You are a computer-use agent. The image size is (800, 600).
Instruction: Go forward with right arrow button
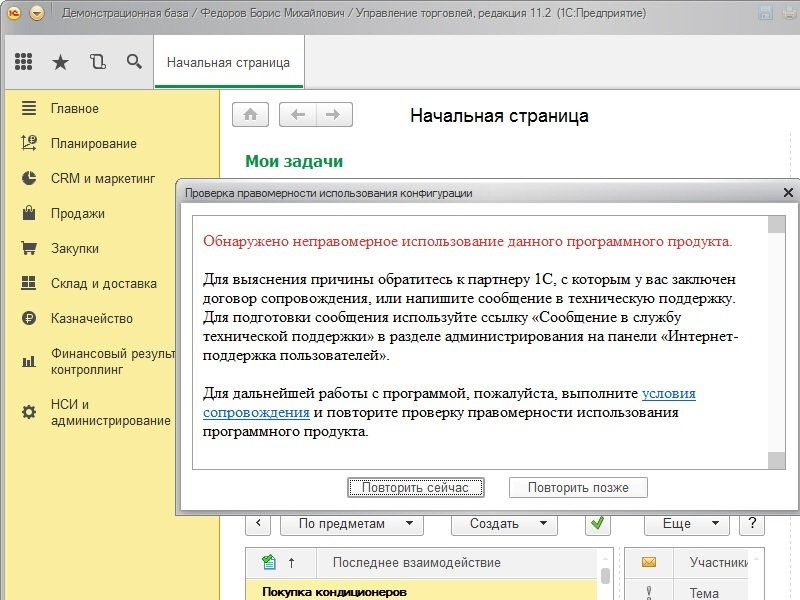pyautogui.click(x=334, y=115)
